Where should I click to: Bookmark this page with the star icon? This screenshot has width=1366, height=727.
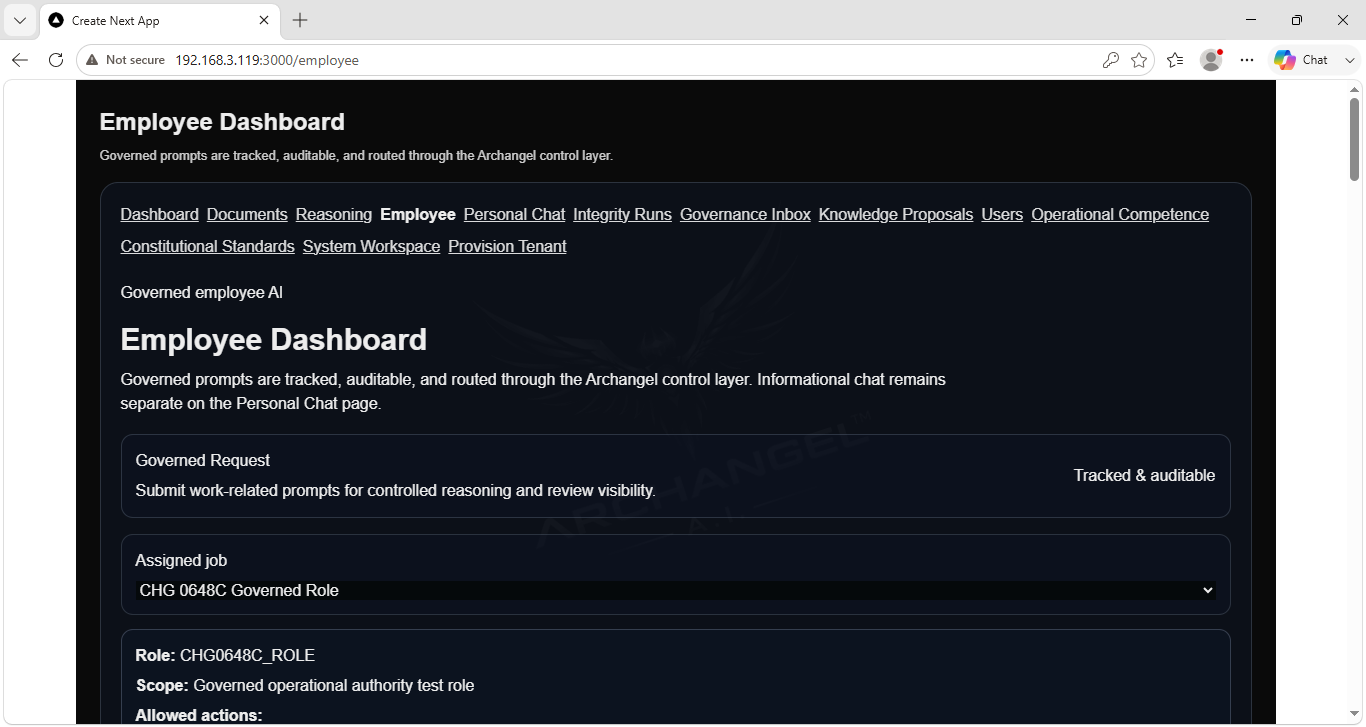coord(1139,60)
